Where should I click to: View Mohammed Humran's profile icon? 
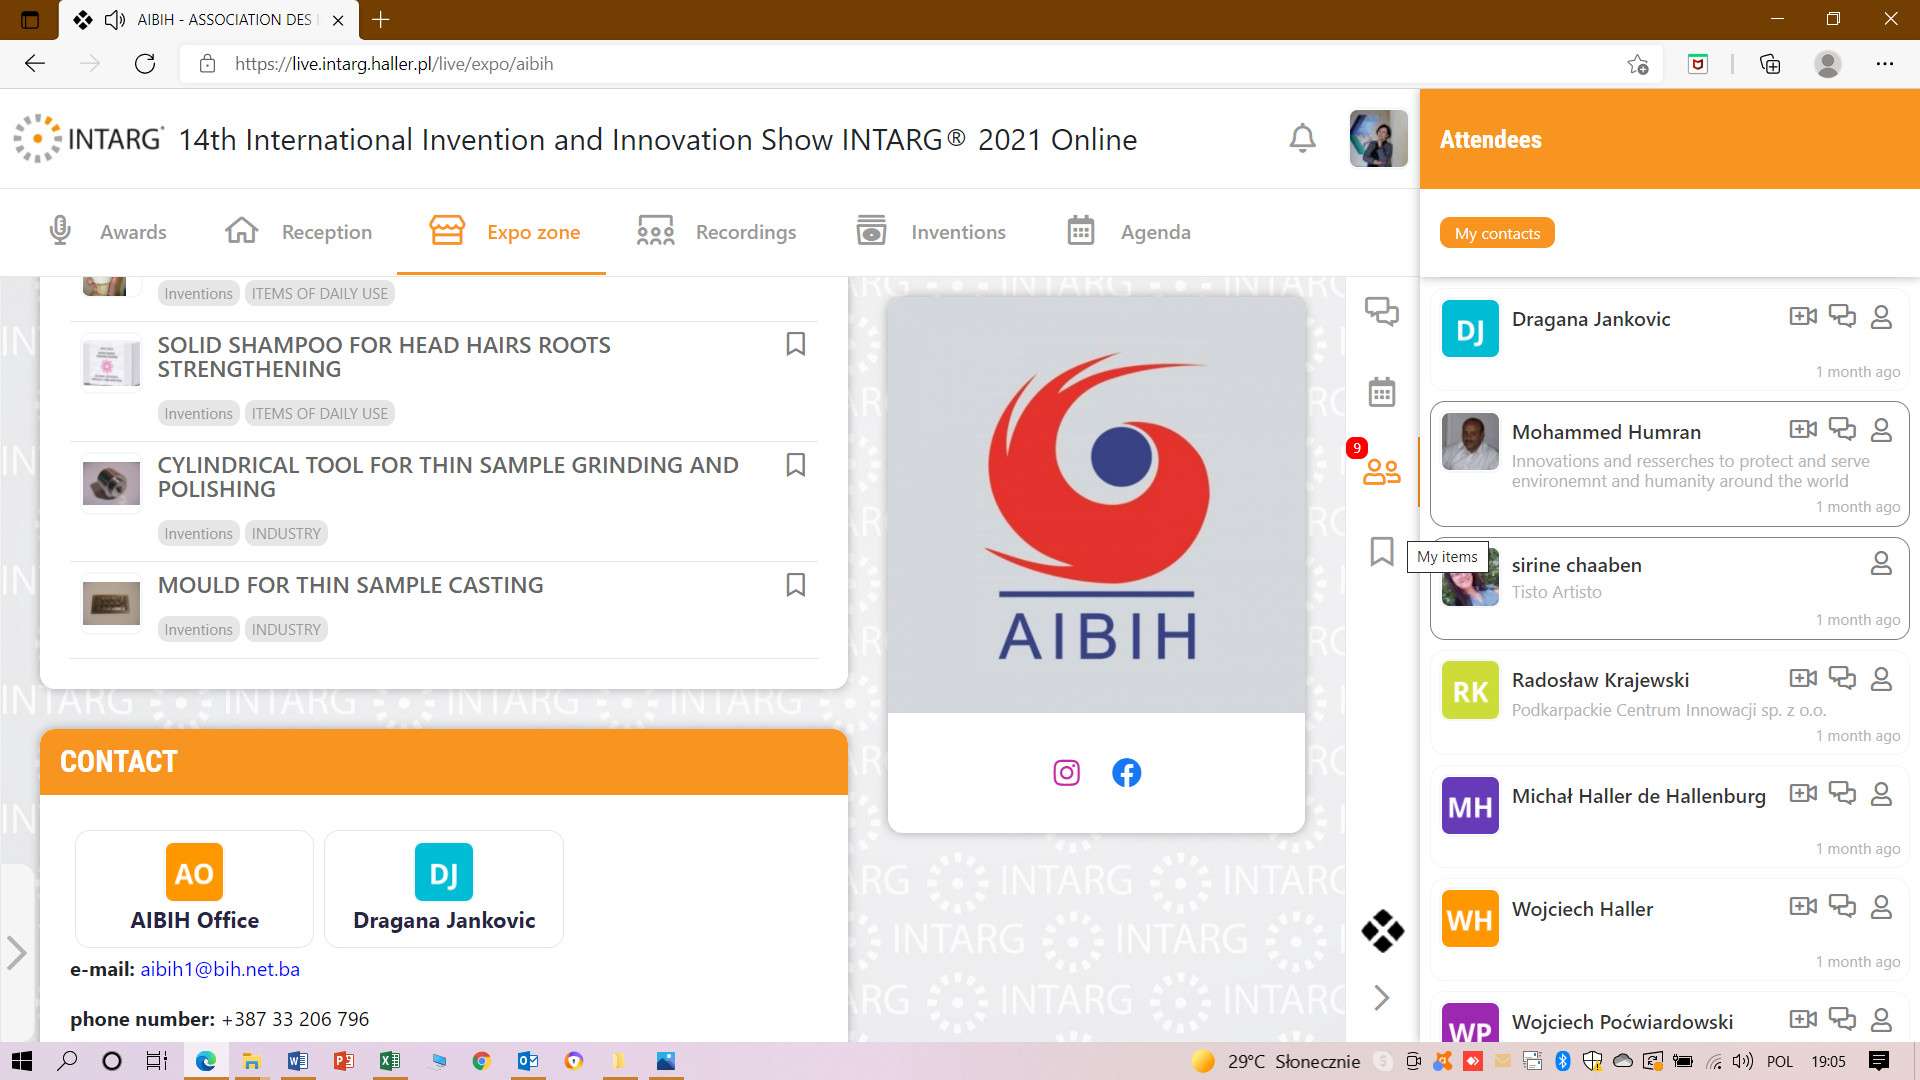point(1881,430)
